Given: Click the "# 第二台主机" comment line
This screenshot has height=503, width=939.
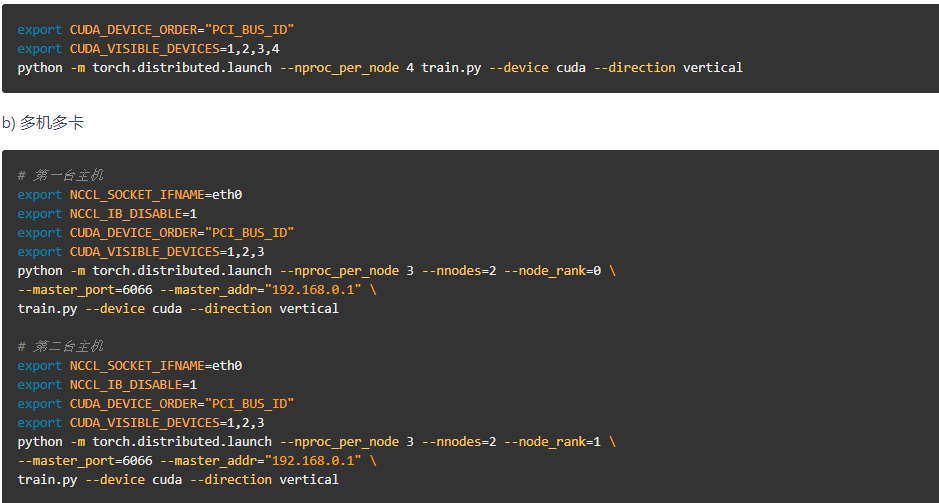Looking at the screenshot, I should point(60,346).
